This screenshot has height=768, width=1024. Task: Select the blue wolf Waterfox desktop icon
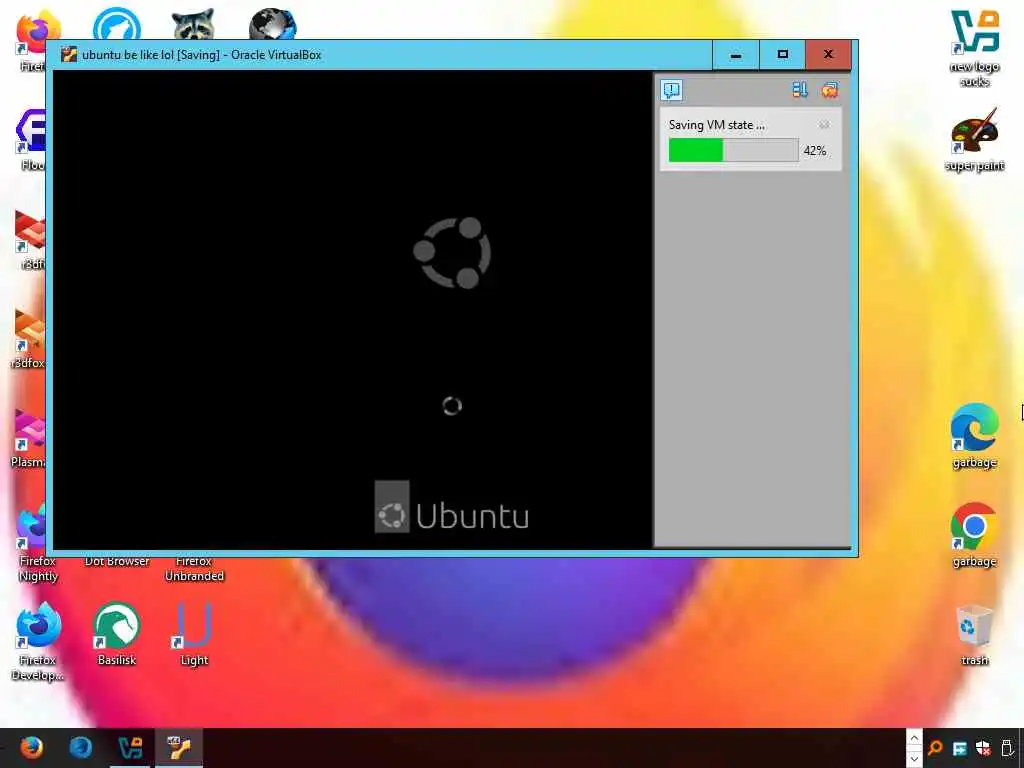(x=117, y=25)
